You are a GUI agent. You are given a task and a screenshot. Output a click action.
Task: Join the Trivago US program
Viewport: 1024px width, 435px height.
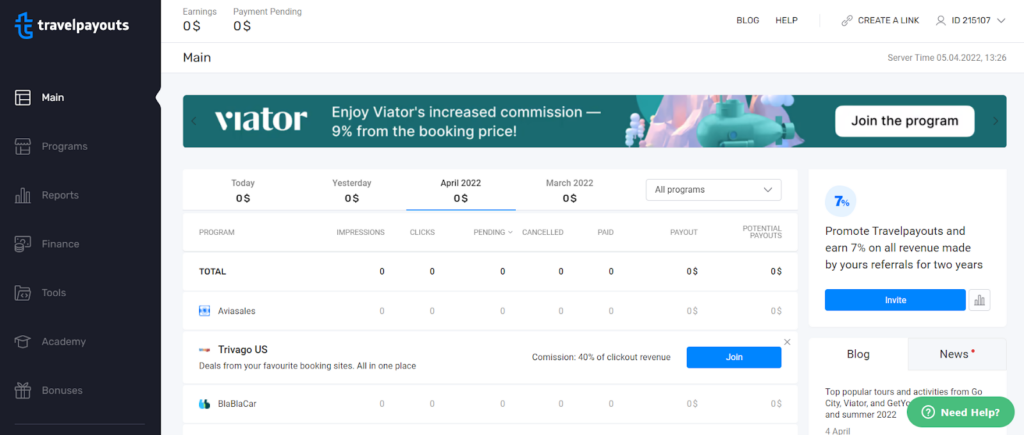pos(733,357)
